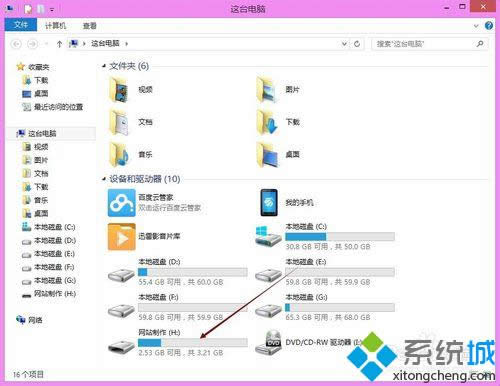
Task: Select 本地磁盘 (F:) in the sidebar tree
Action: point(48,267)
